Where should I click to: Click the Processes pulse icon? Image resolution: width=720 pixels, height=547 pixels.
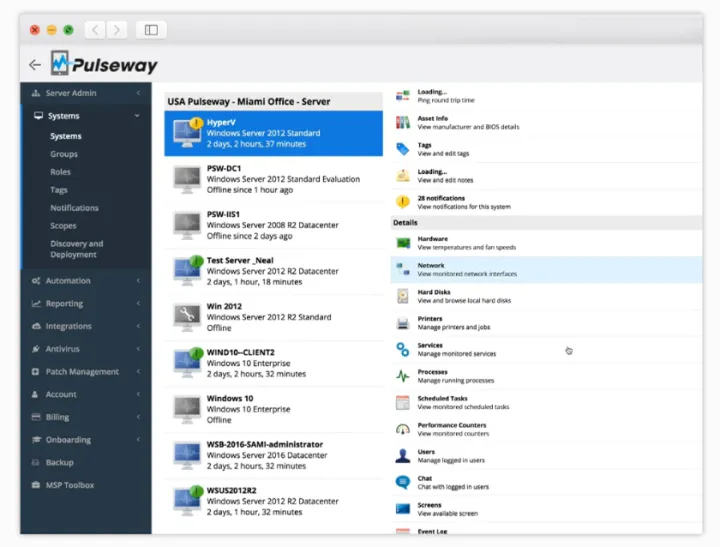click(x=403, y=376)
